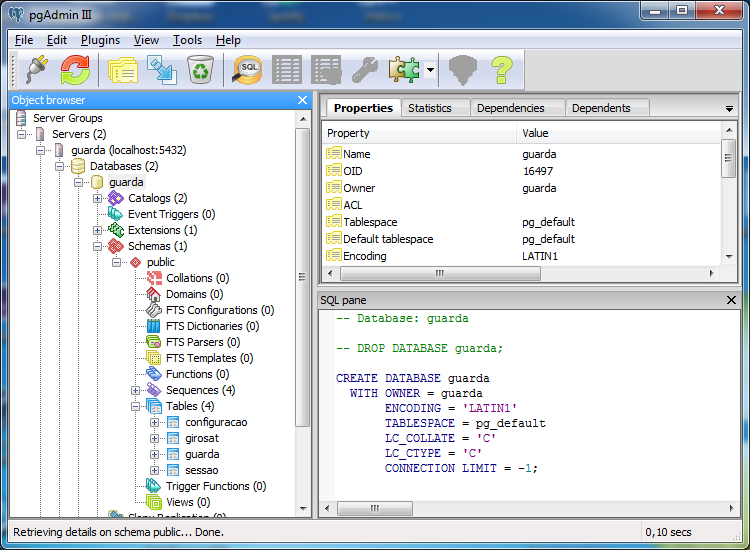Viewport: 750px width, 550px height.
Task: Collapse the Servers (2) tree node
Action: point(21,134)
